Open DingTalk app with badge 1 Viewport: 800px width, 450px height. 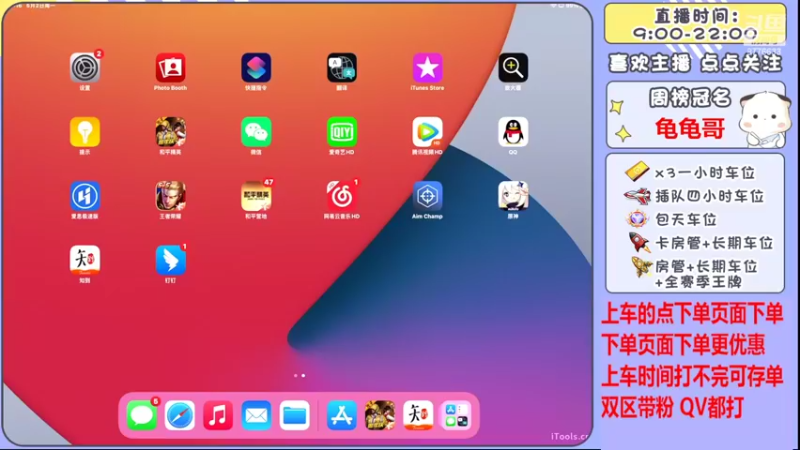tap(170, 260)
